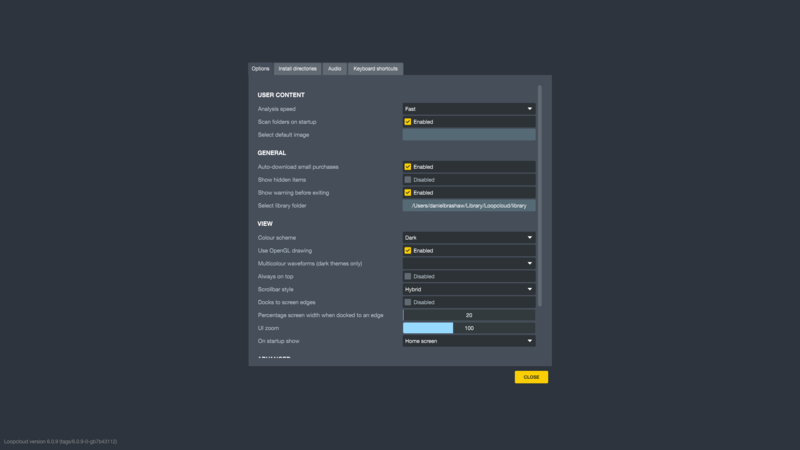
Task: Enable the Always on top checkbox
Action: point(408,277)
